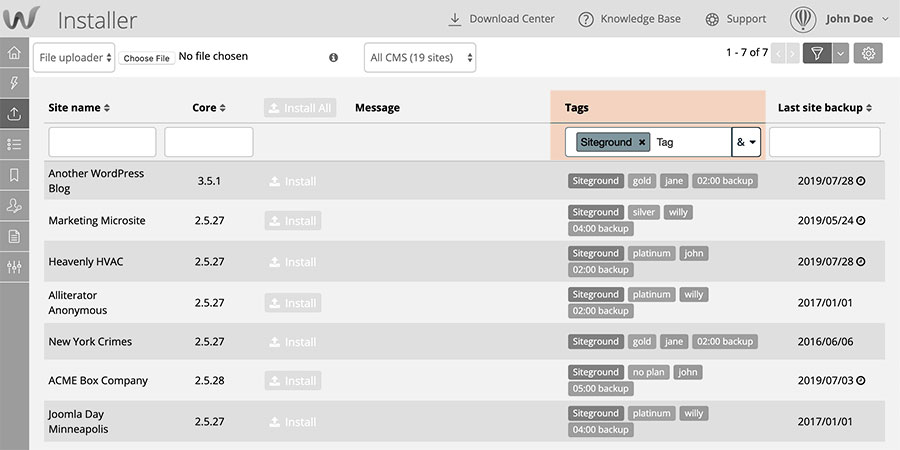The height and width of the screenshot is (450, 900).
Task: Select the New York Crimes site name
Action: pyautogui.click(x=90, y=342)
